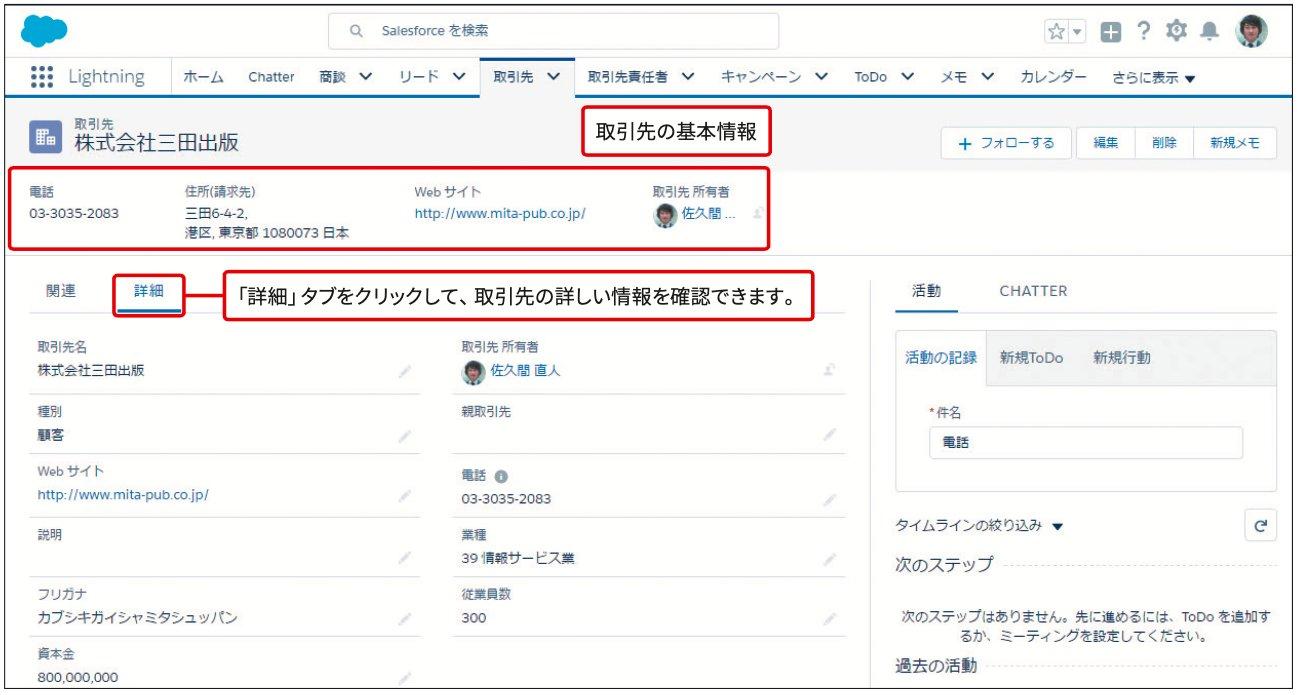Expand the キャンペーン nav dropdown chevron
The width and height of the screenshot is (1297, 695).
(x=820, y=77)
